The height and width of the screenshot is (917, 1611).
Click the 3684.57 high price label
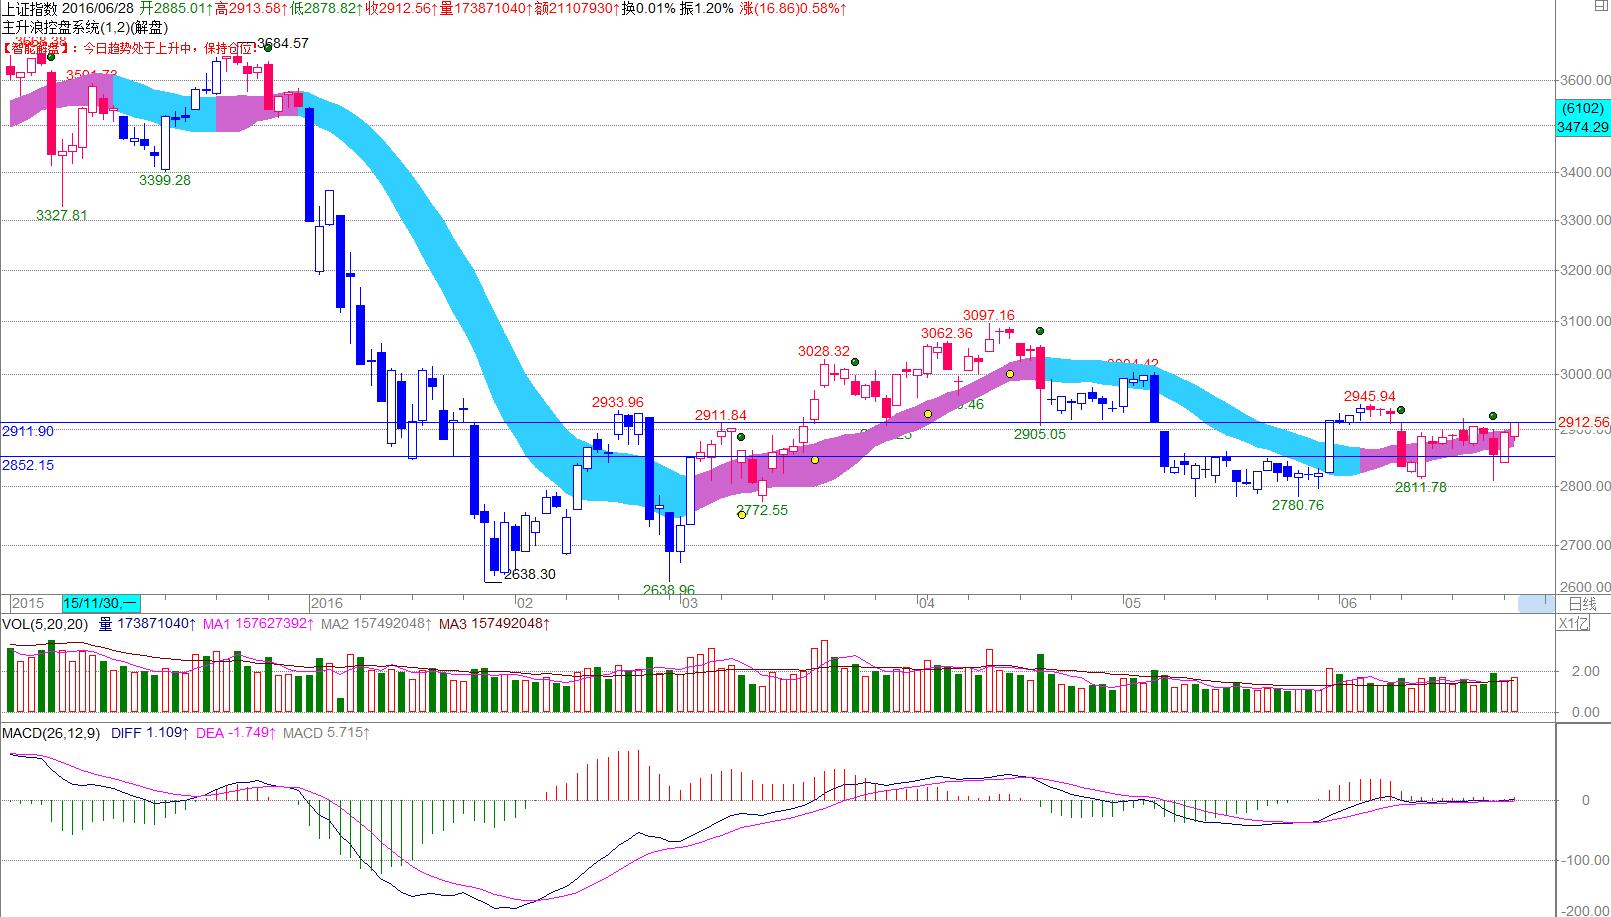(x=283, y=43)
